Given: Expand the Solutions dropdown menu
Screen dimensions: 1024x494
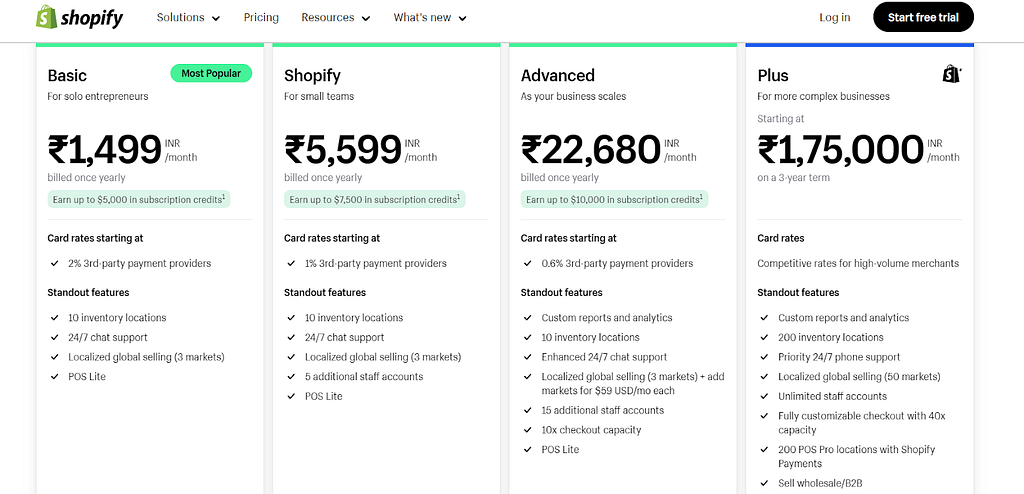Looking at the screenshot, I should pos(188,18).
